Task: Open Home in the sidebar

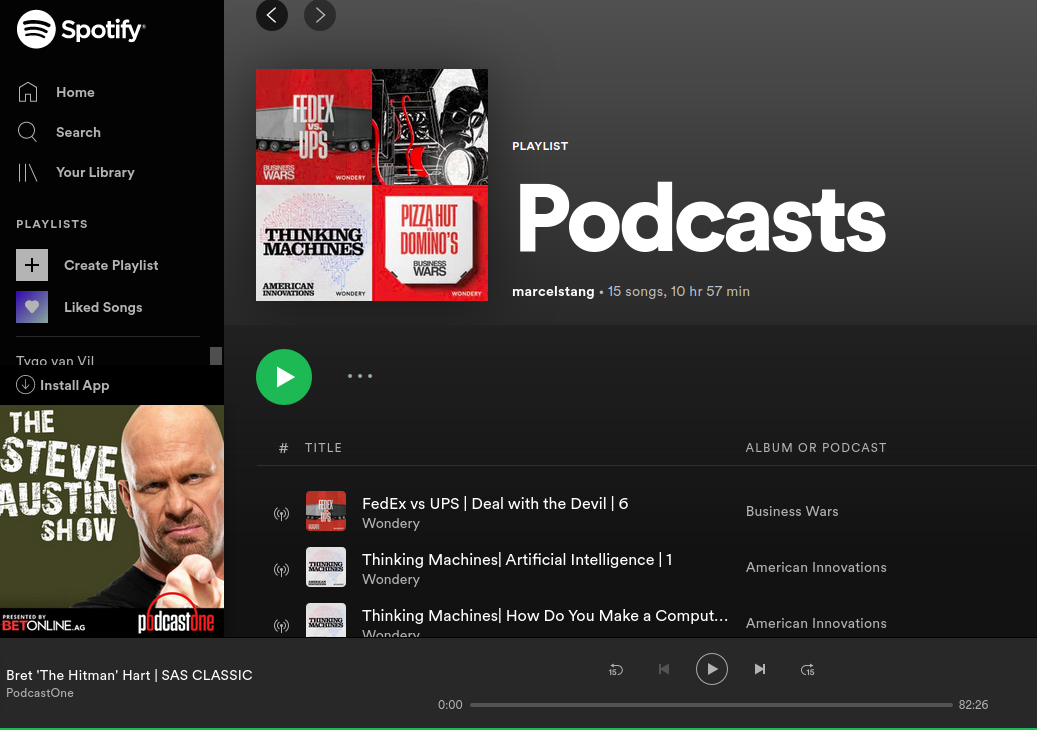Action: point(75,92)
